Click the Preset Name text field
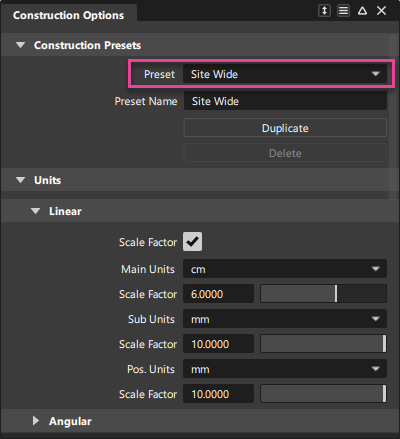400x439 pixels. tap(285, 101)
